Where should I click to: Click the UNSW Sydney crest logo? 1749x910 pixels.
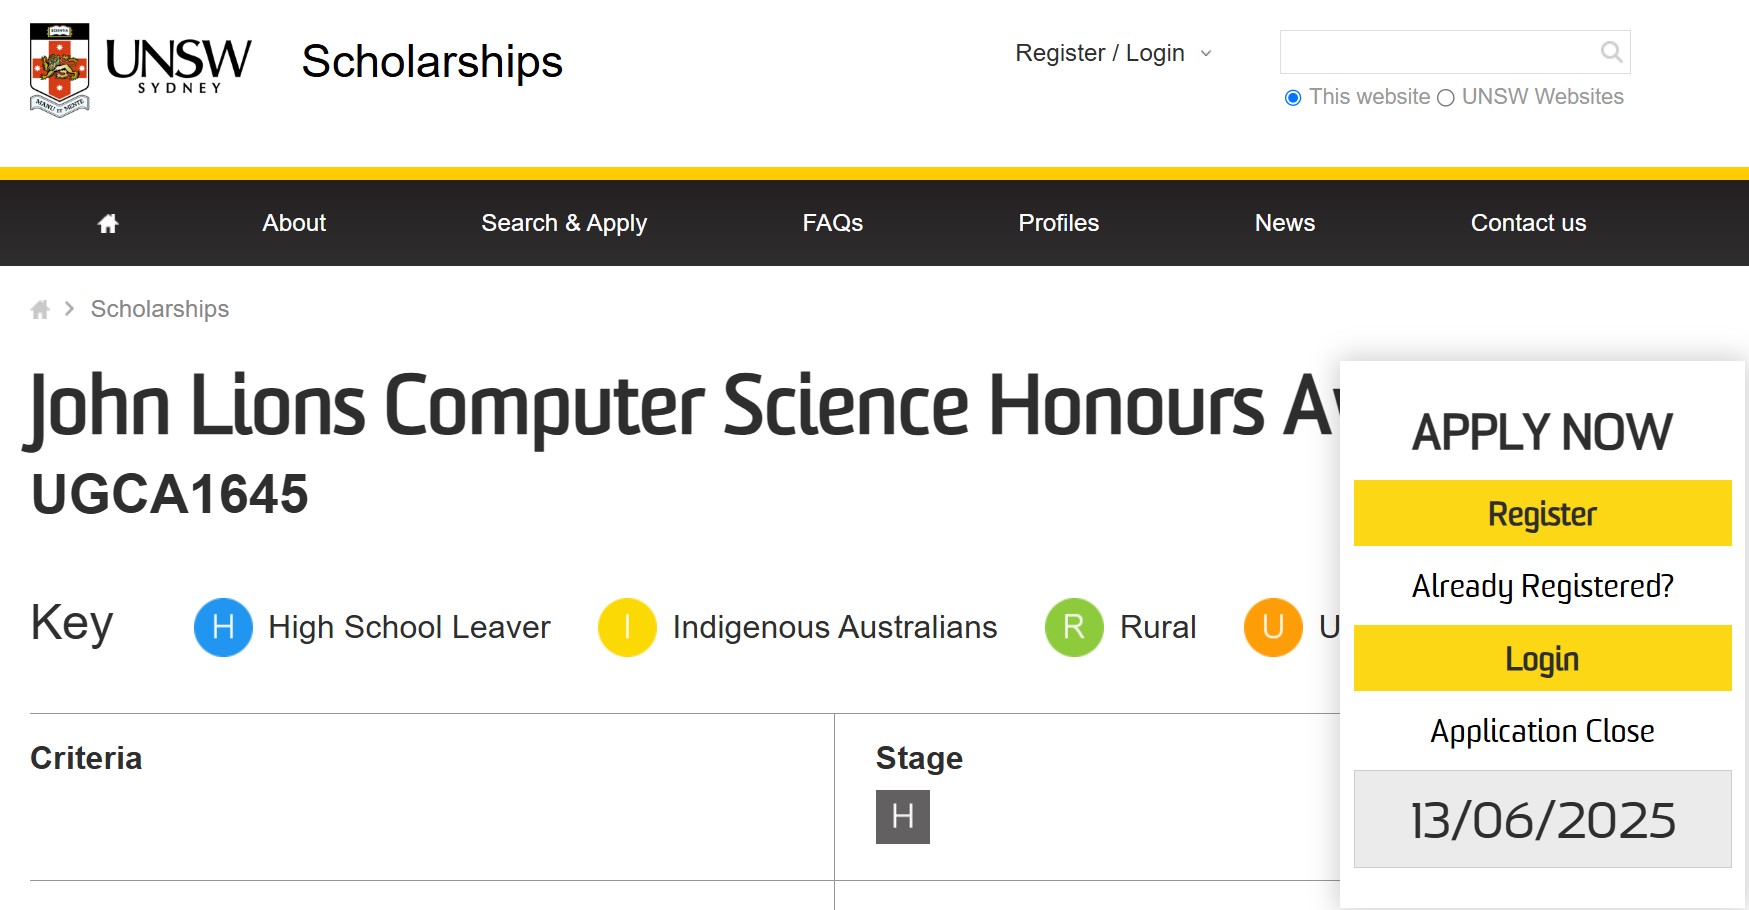(60, 69)
